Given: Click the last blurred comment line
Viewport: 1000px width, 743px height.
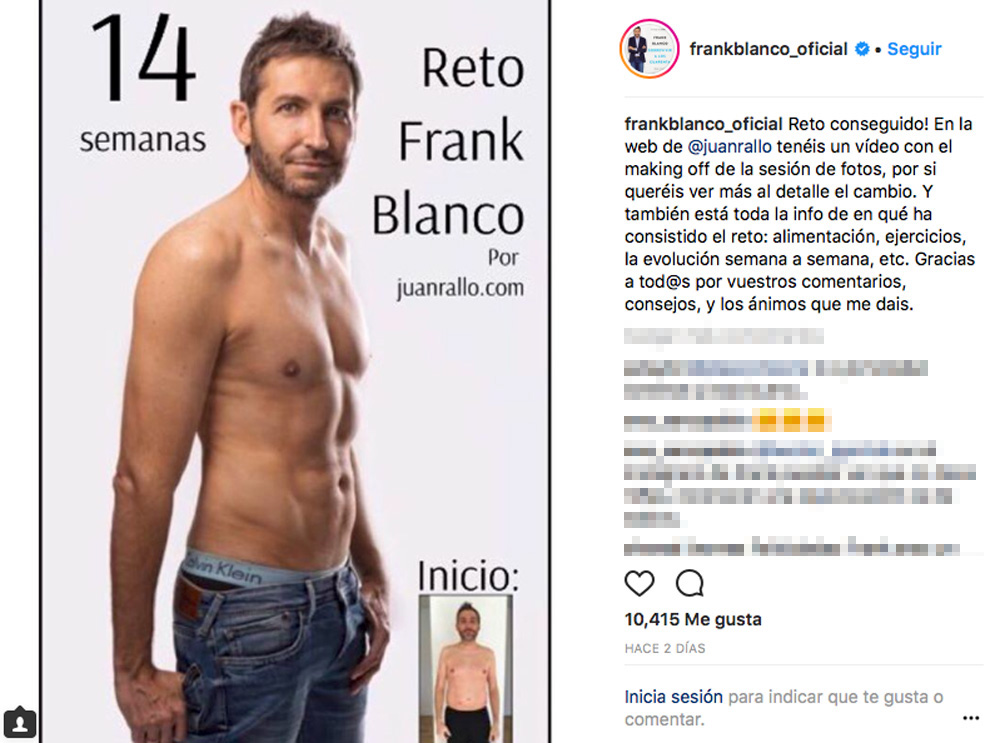Looking at the screenshot, I should coord(791,547).
